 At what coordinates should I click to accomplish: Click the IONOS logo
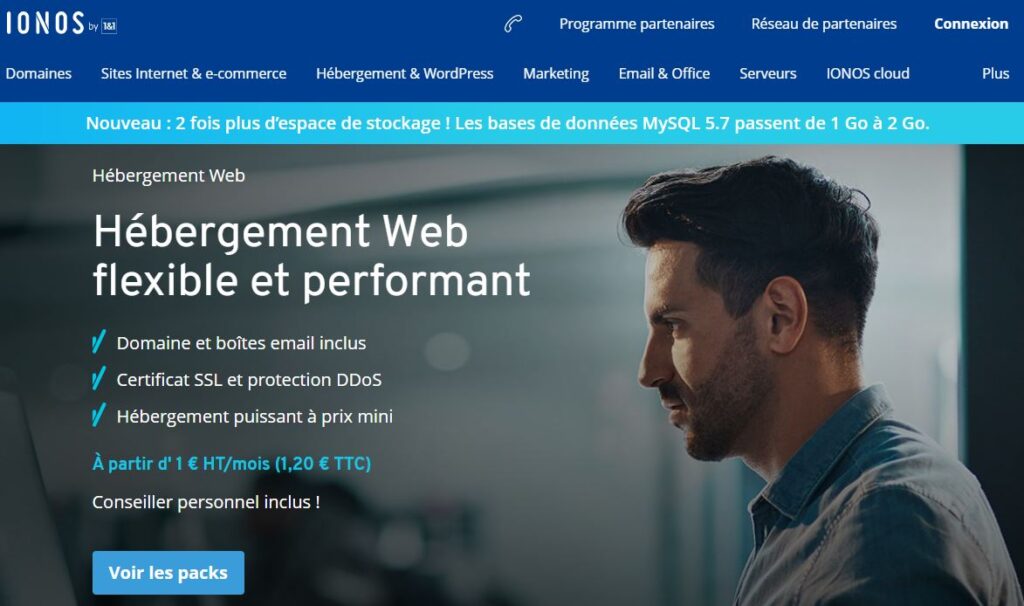[x=45, y=23]
